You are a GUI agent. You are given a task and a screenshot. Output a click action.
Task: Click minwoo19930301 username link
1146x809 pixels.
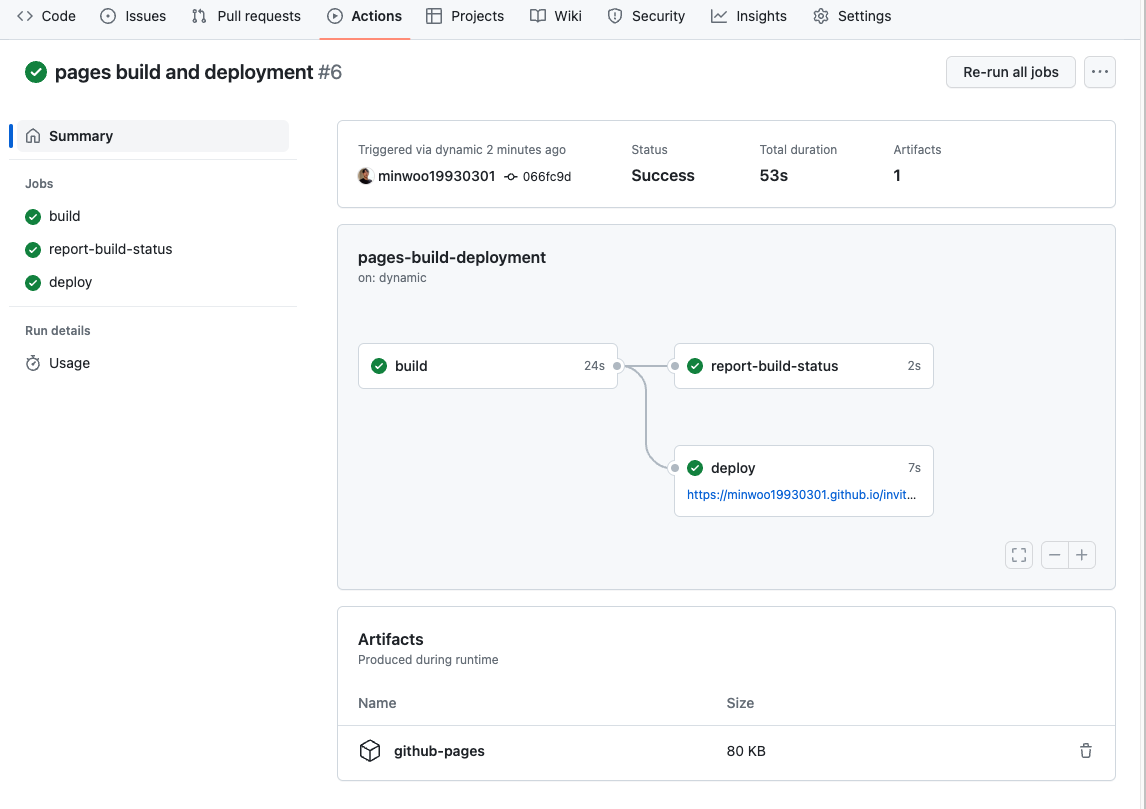click(x=436, y=176)
